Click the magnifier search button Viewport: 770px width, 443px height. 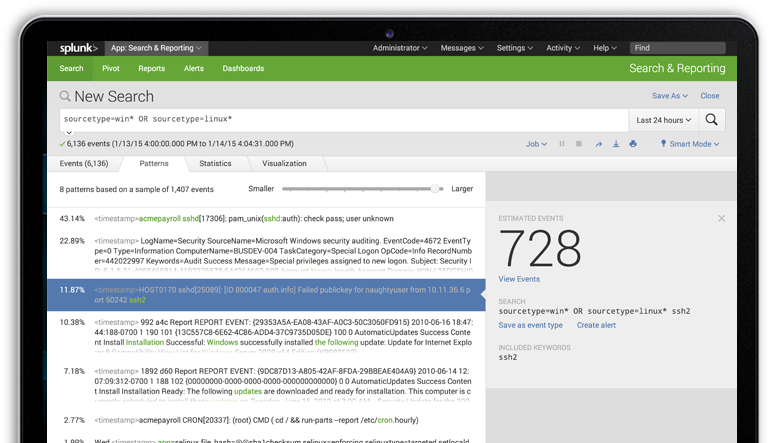pos(711,120)
